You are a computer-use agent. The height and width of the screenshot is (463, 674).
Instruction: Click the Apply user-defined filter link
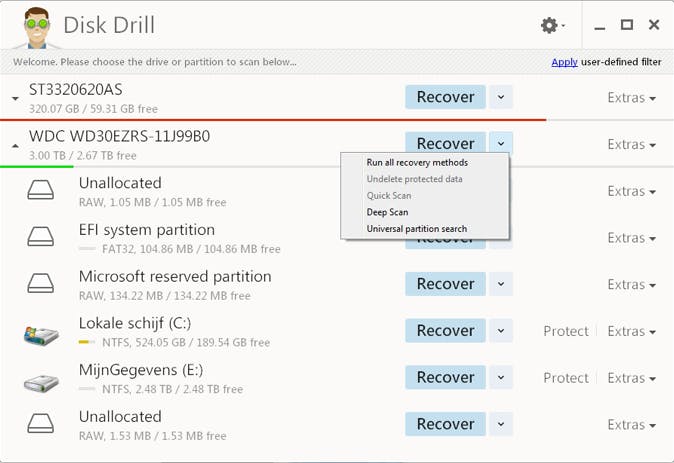564,62
